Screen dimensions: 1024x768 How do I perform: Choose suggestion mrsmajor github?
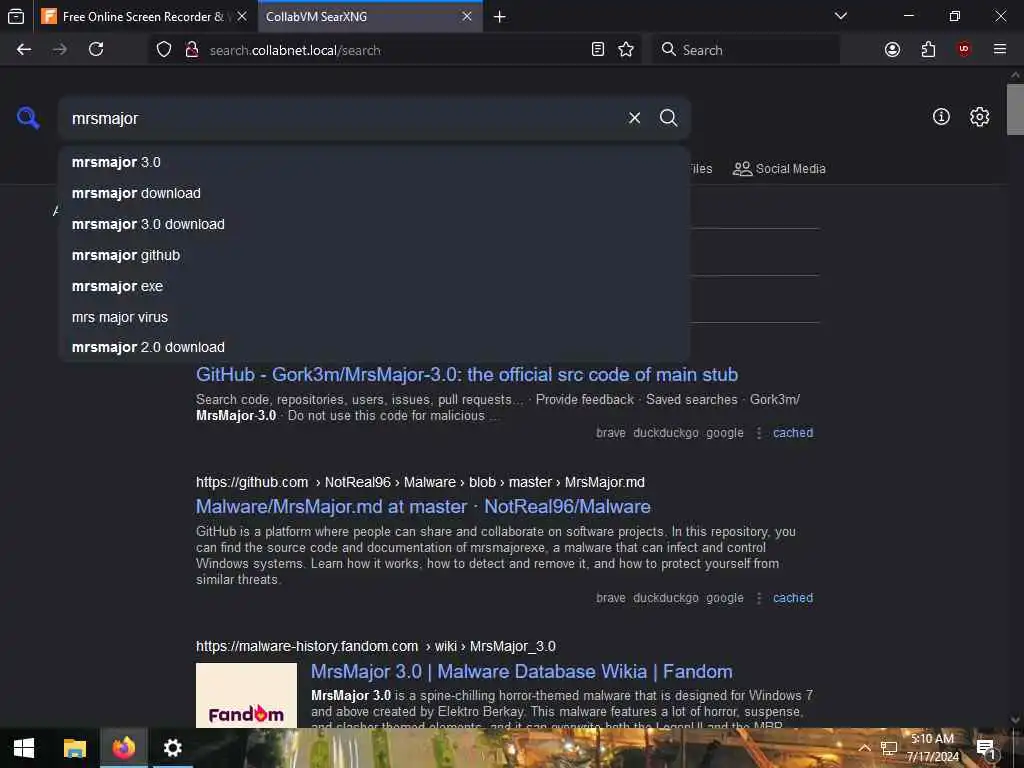(x=374, y=255)
